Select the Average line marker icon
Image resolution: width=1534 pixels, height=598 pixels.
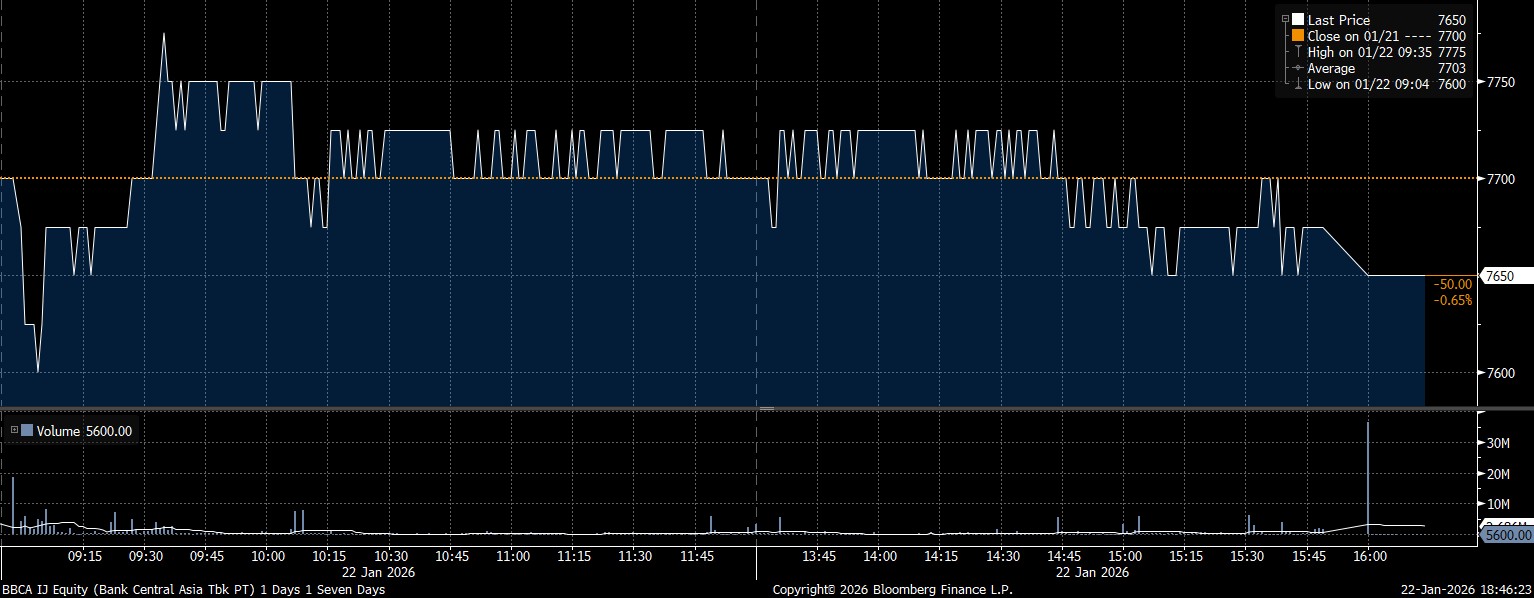click(x=1297, y=68)
